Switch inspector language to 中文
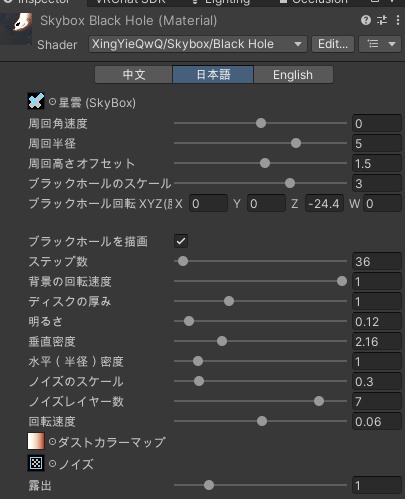The image size is (405, 499). pyautogui.click(x=134, y=74)
